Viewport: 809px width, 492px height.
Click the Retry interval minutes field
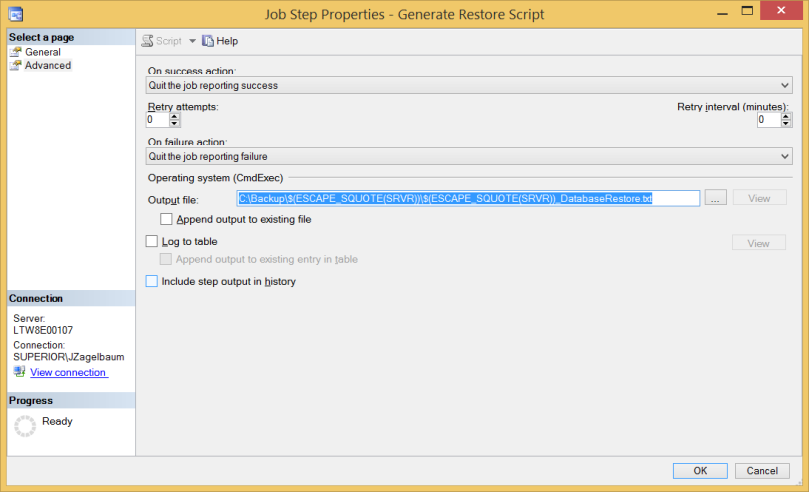(x=769, y=120)
